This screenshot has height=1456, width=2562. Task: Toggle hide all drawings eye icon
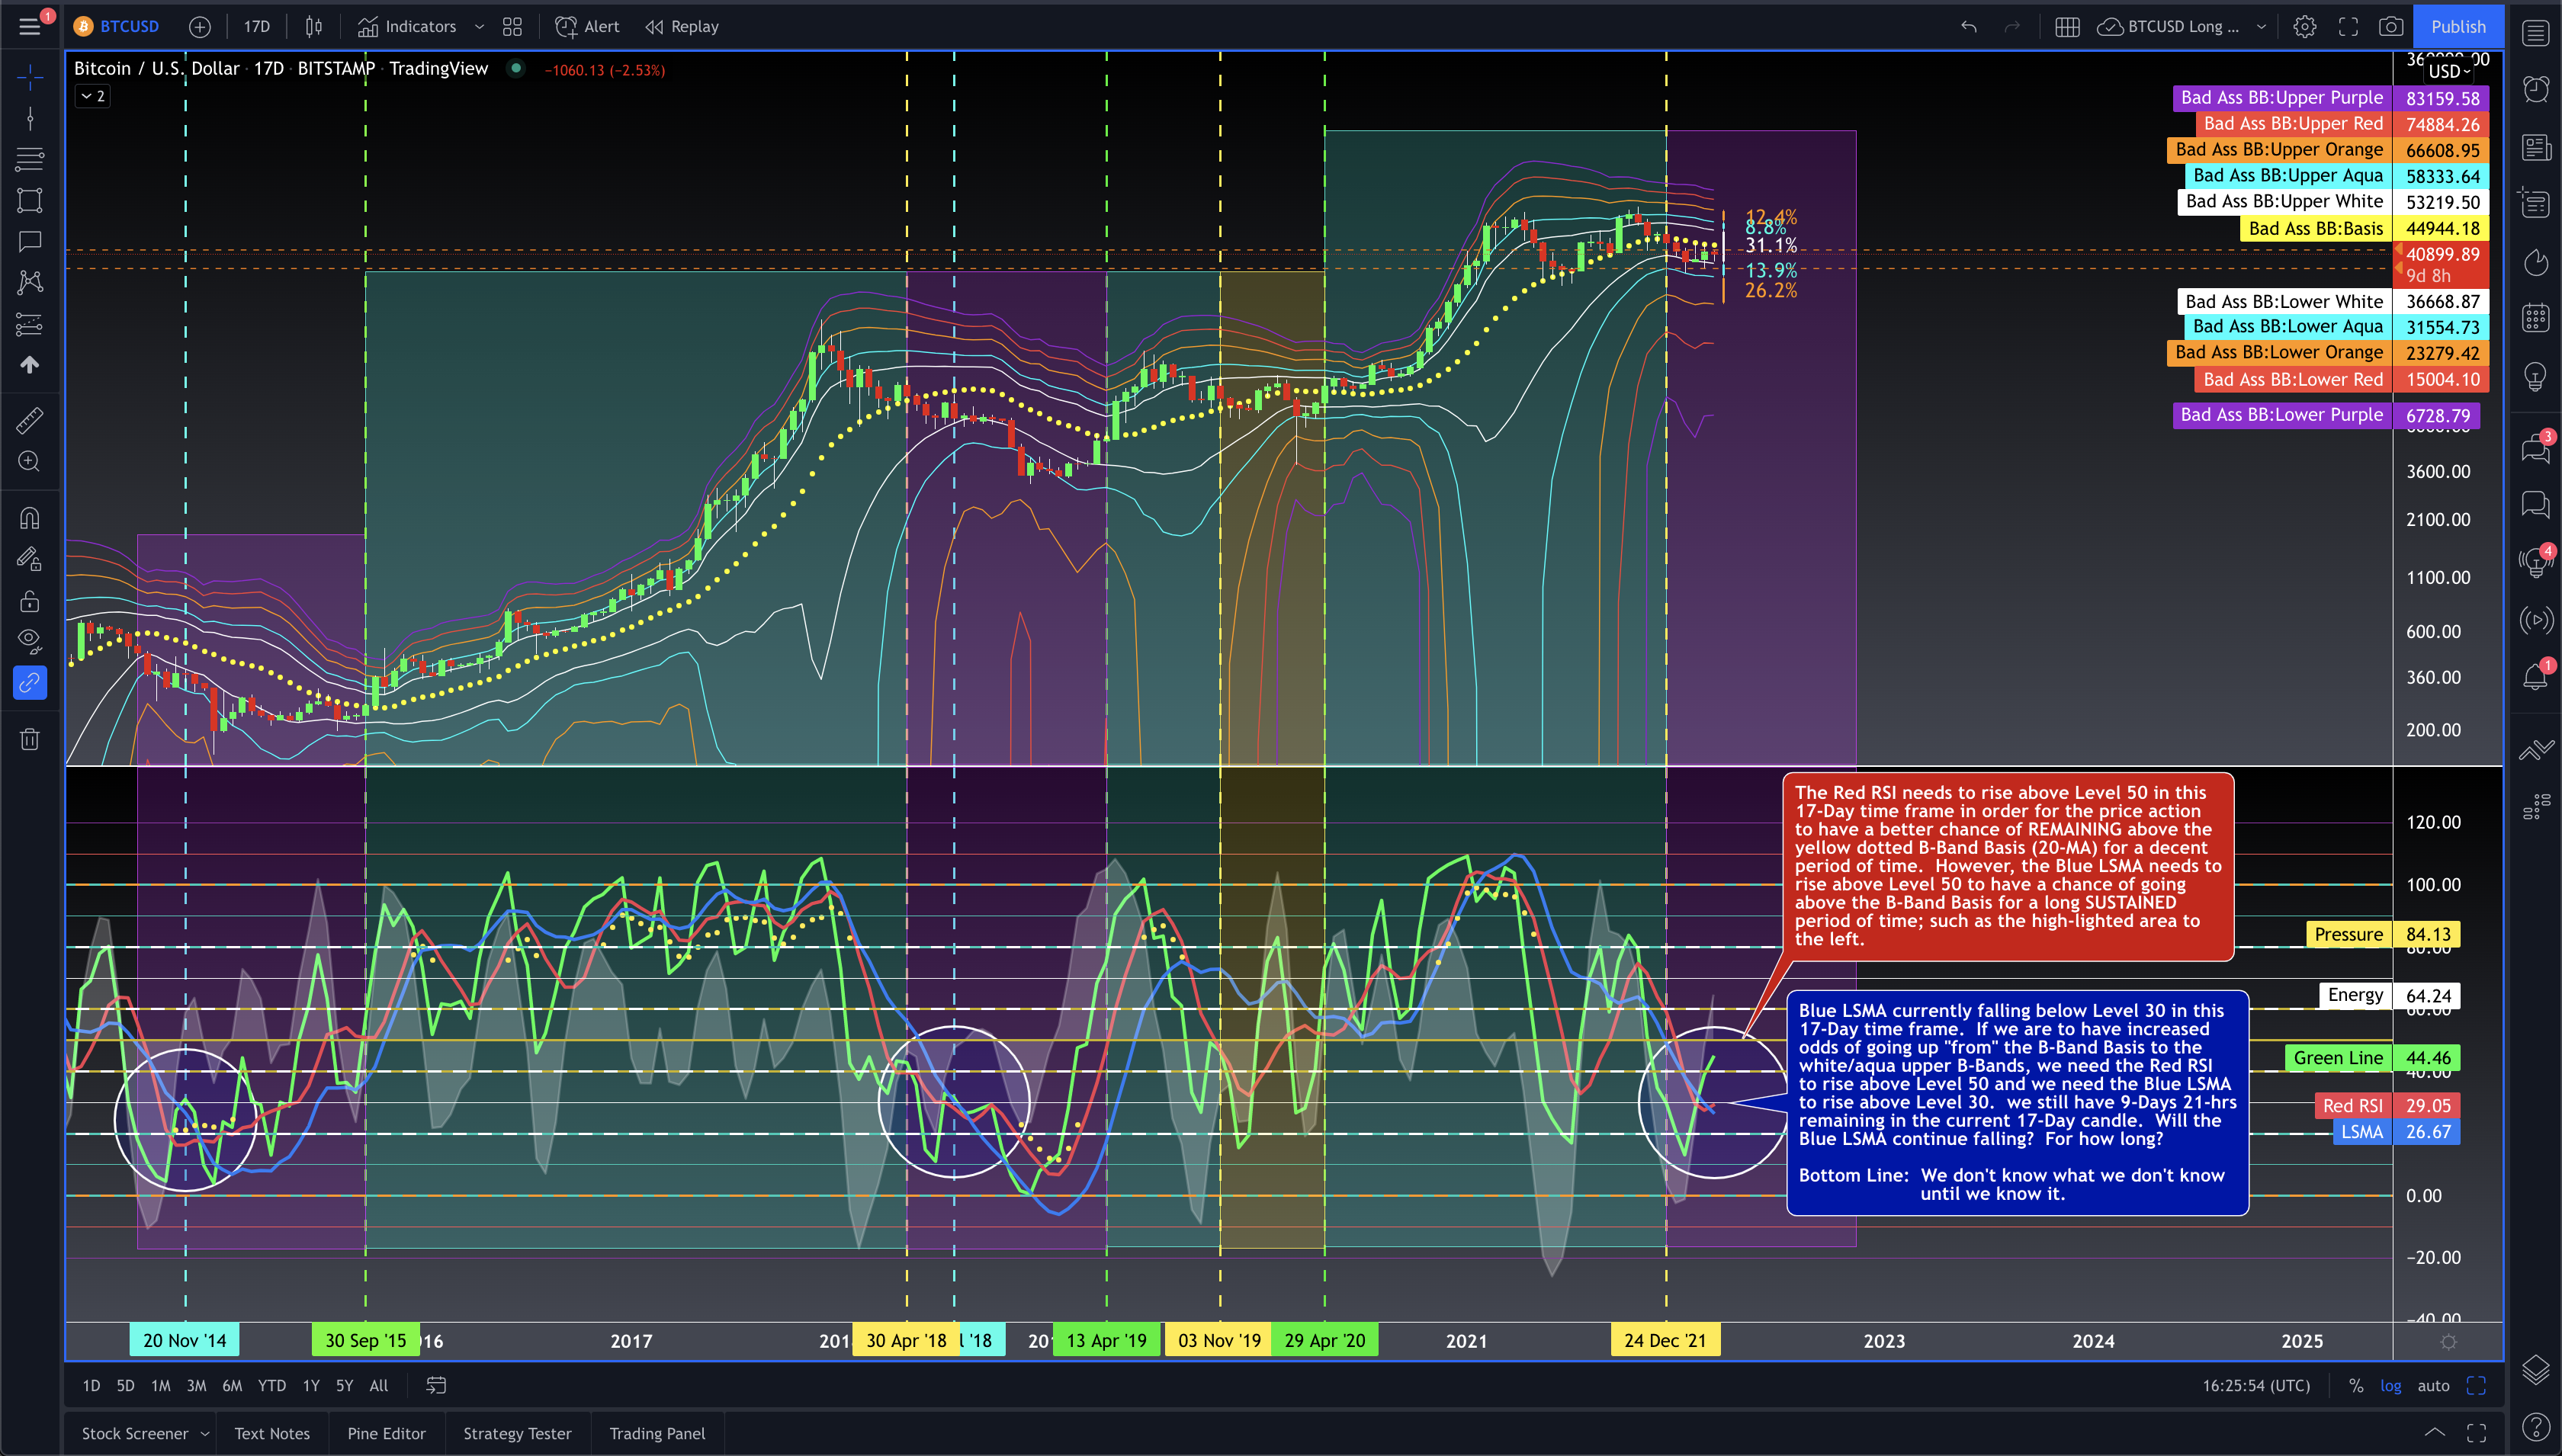30,641
